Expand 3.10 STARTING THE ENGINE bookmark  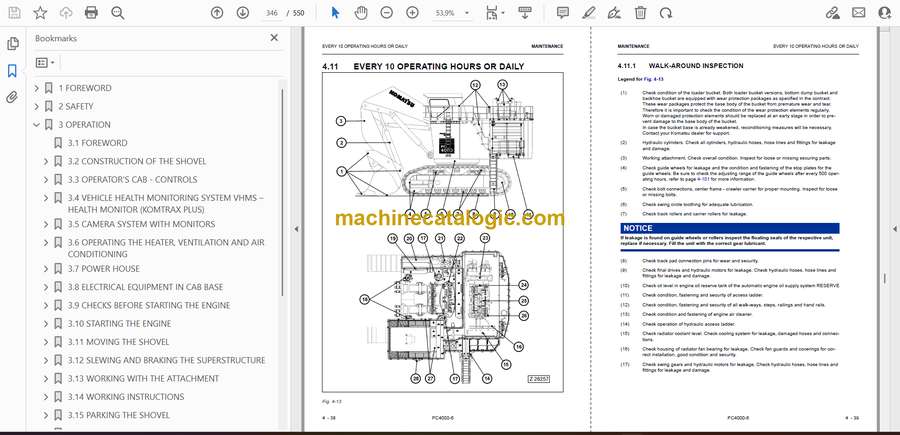(x=46, y=324)
